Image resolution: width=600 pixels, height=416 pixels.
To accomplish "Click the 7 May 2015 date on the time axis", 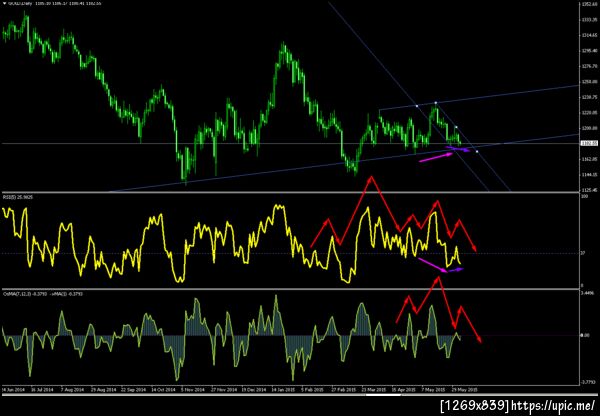I will pos(434,389).
